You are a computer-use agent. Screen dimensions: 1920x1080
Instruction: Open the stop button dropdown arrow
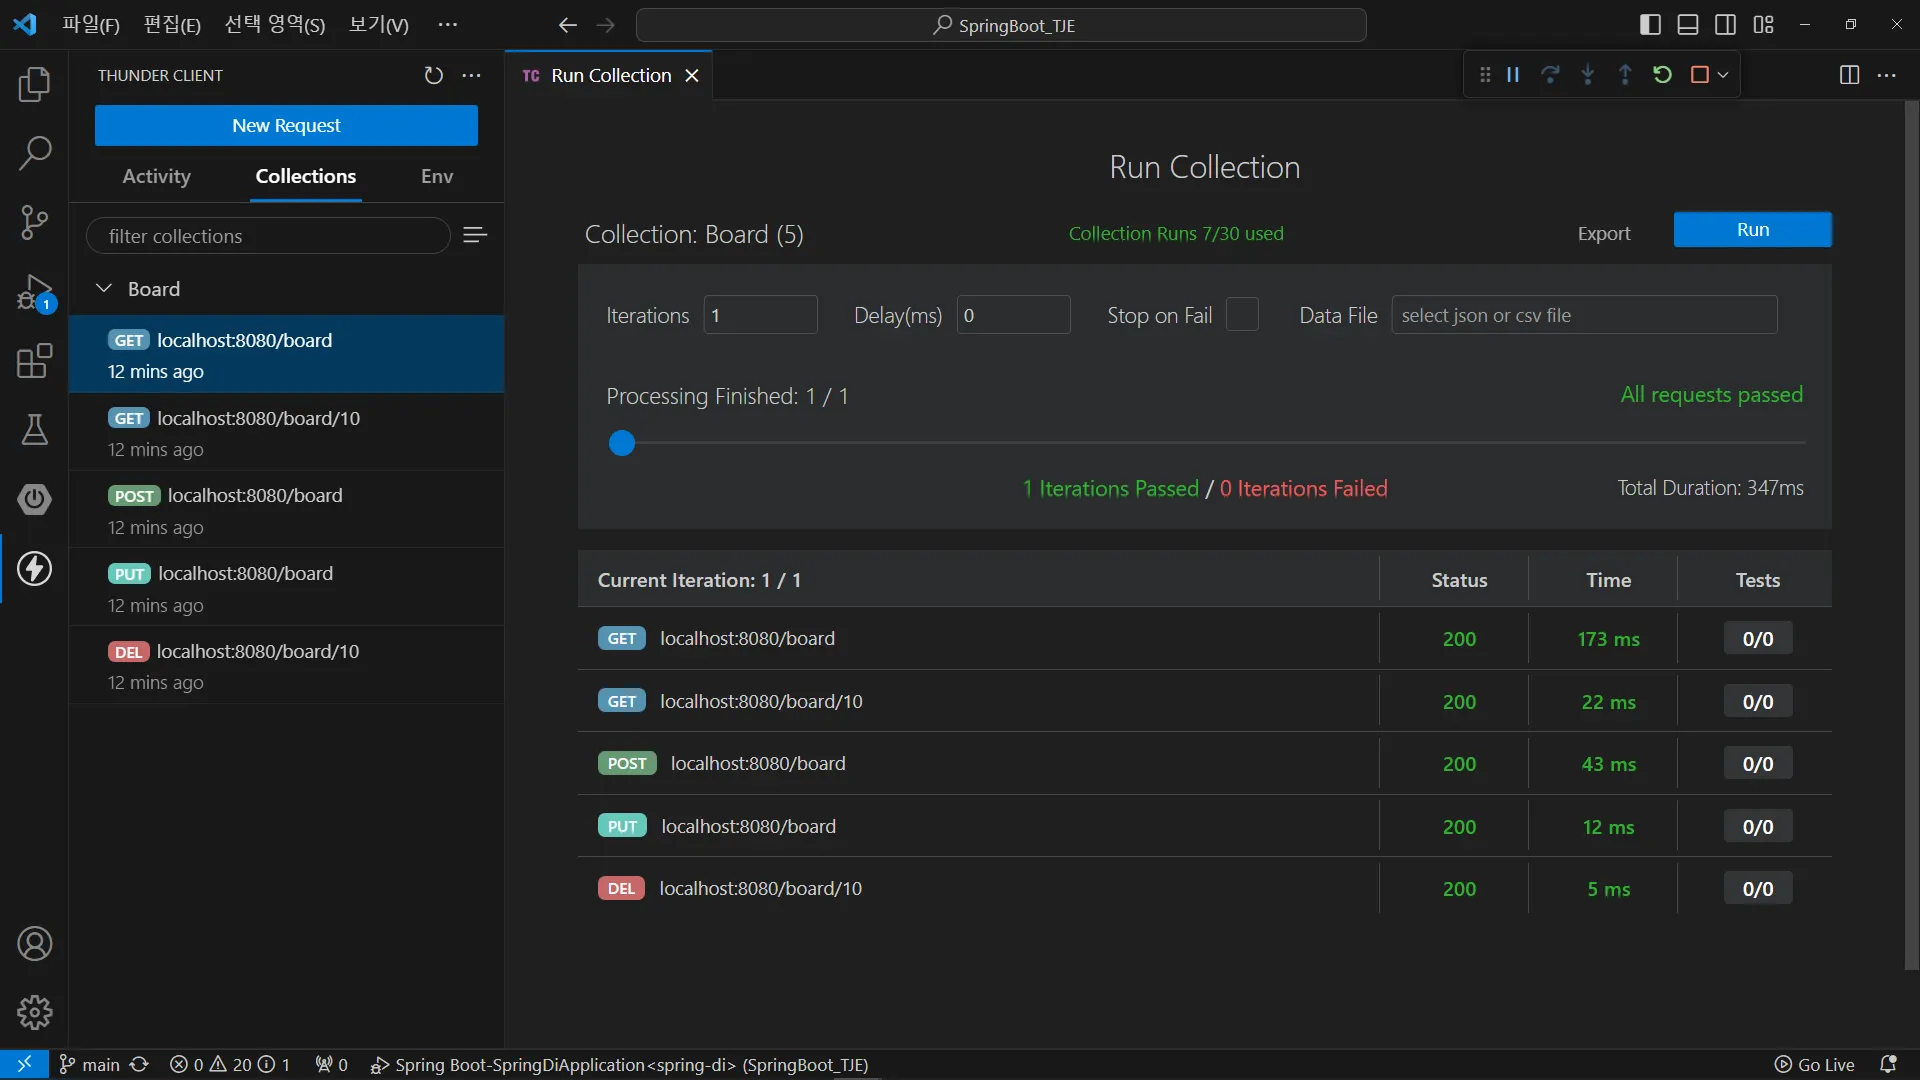pos(1723,75)
